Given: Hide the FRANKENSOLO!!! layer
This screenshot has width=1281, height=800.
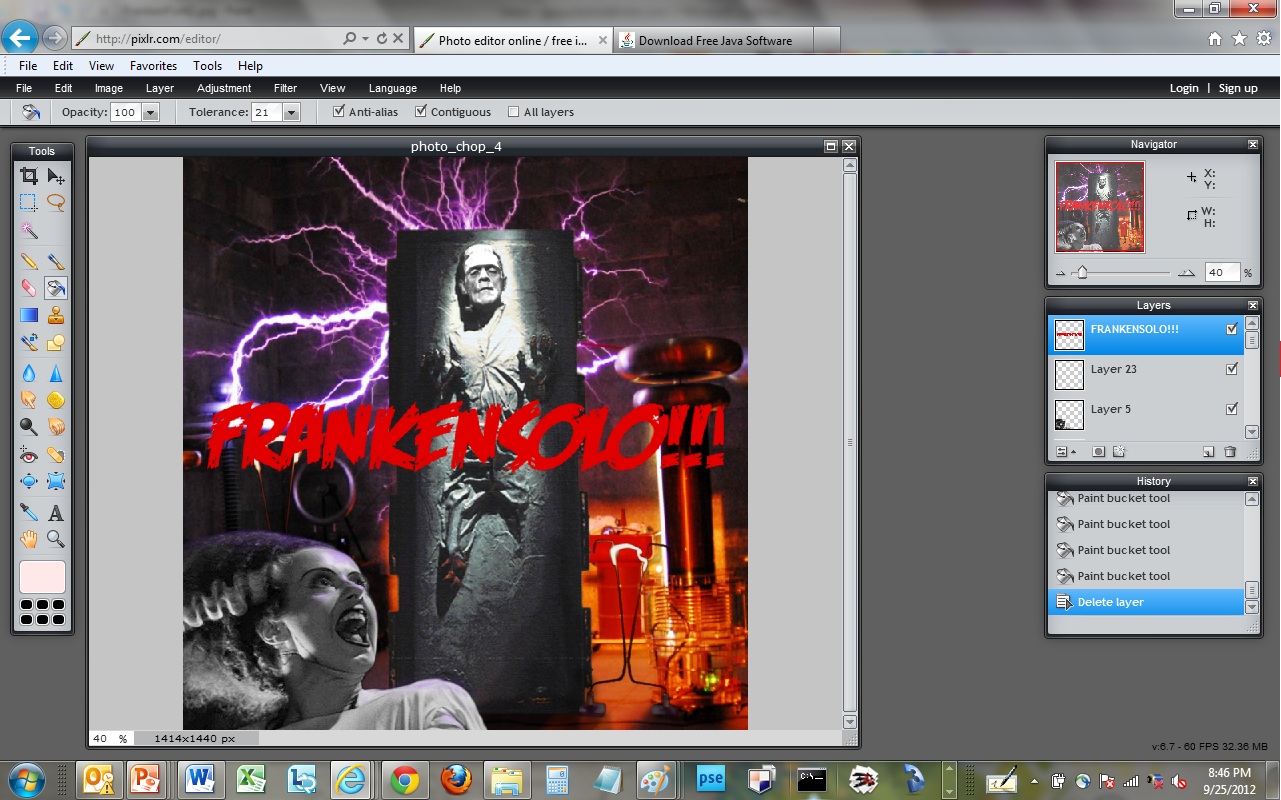Looking at the screenshot, I should pos(1232,329).
